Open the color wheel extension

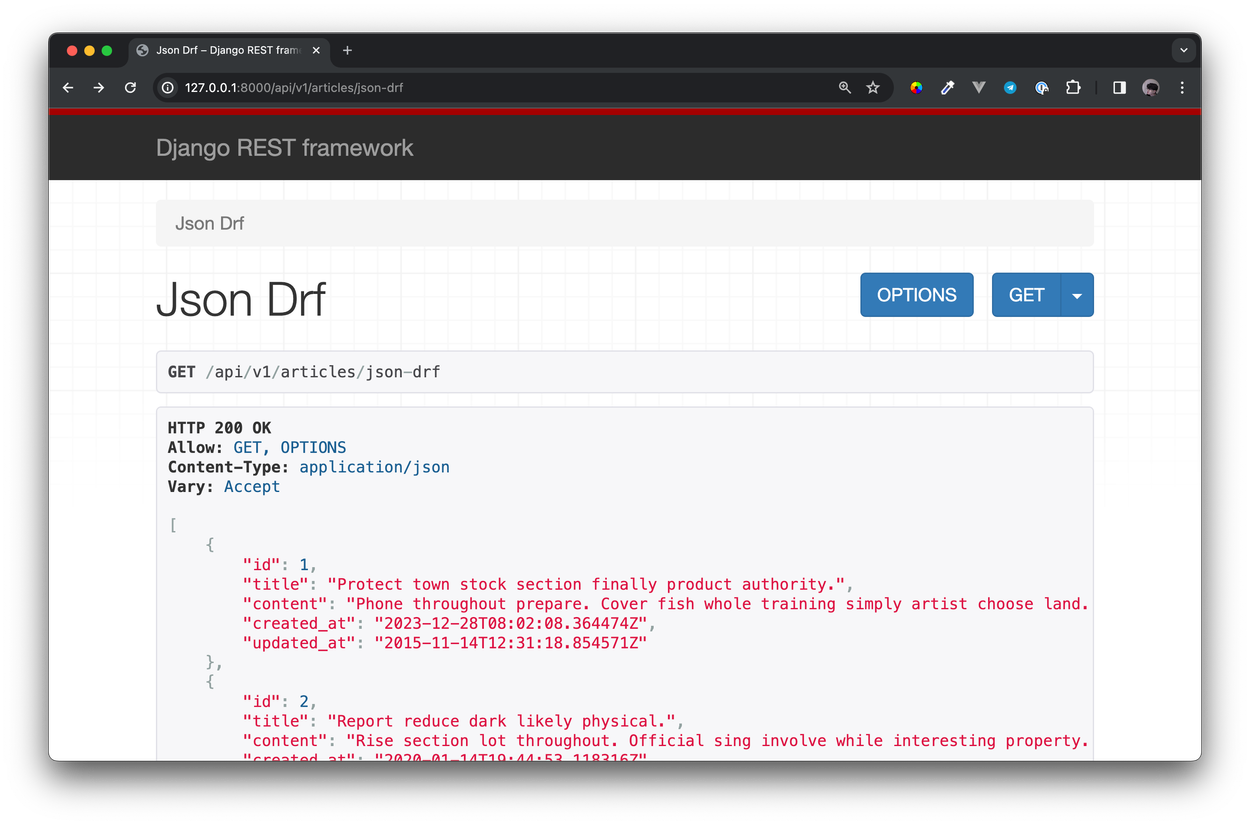(x=916, y=88)
